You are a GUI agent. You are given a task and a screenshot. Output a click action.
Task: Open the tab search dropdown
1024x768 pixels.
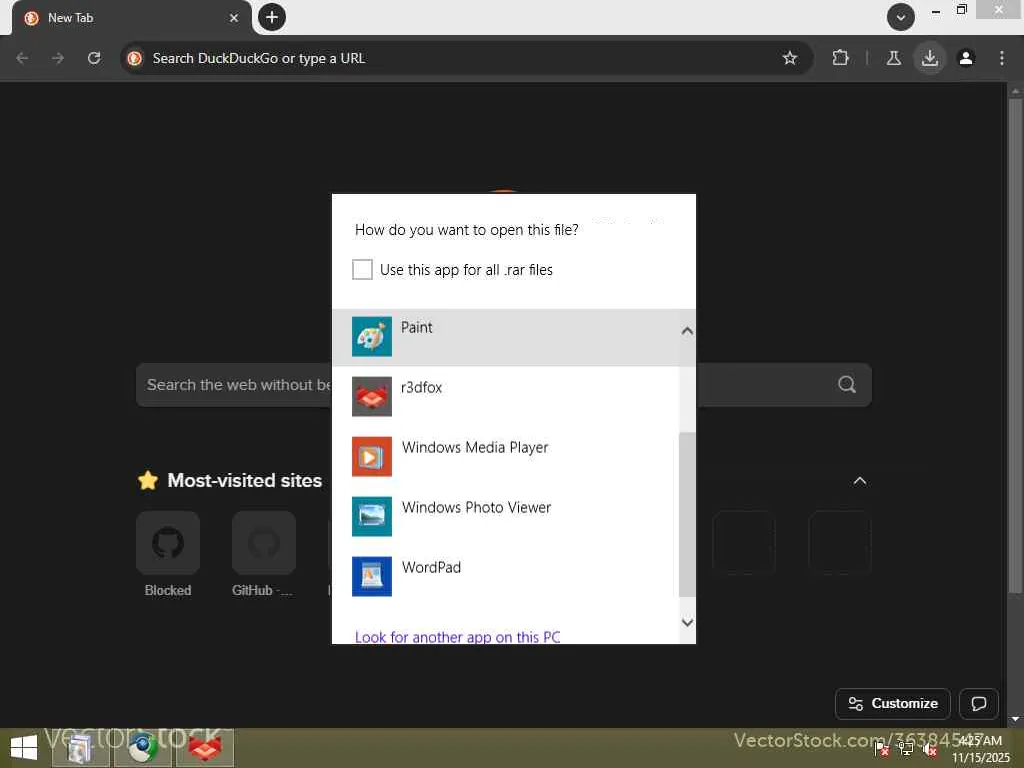tap(901, 17)
